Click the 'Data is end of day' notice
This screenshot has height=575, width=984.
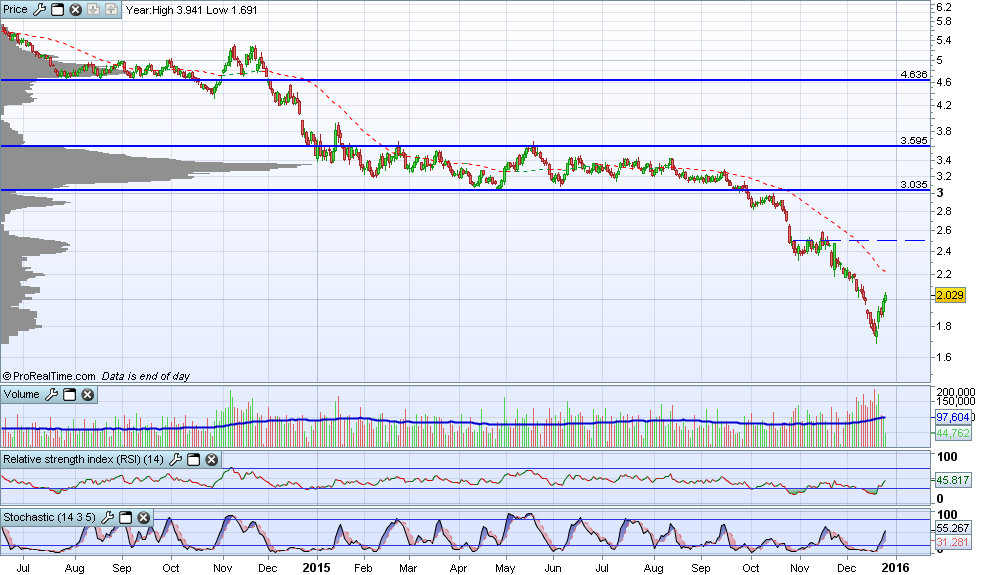[146, 376]
